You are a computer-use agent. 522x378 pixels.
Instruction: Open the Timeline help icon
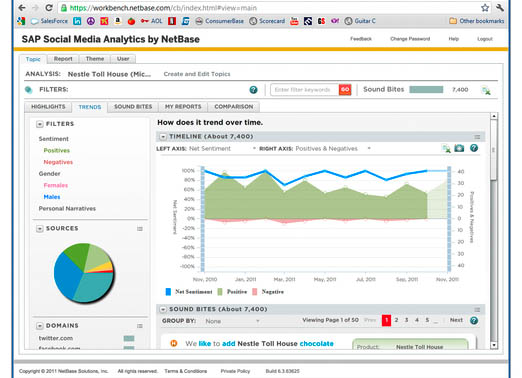click(474, 148)
